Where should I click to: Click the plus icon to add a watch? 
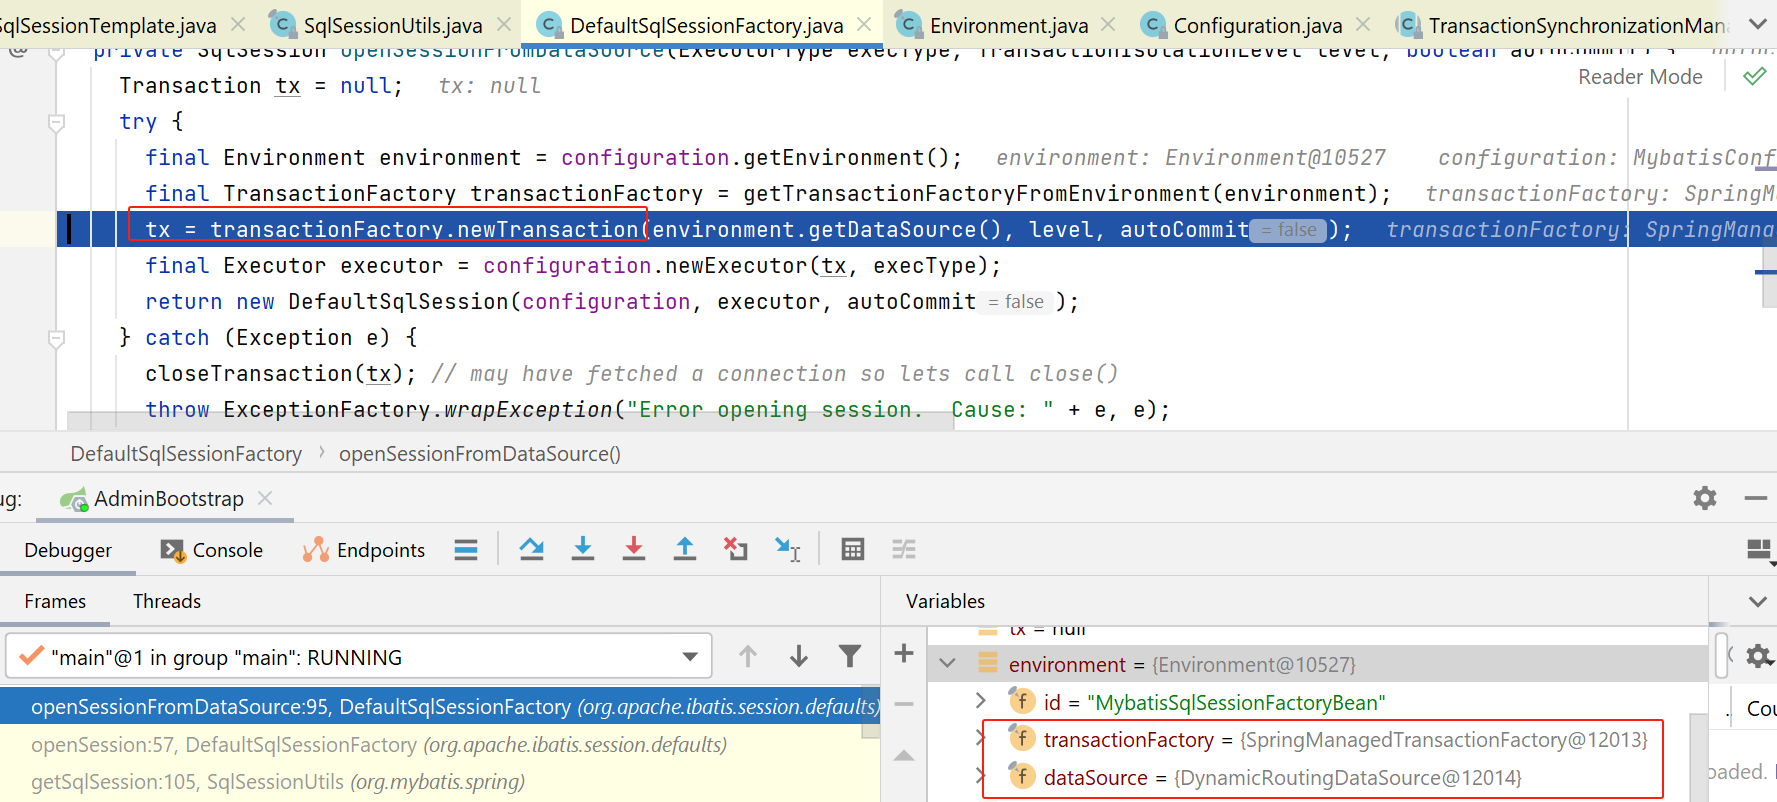click(x=904, y=654)
